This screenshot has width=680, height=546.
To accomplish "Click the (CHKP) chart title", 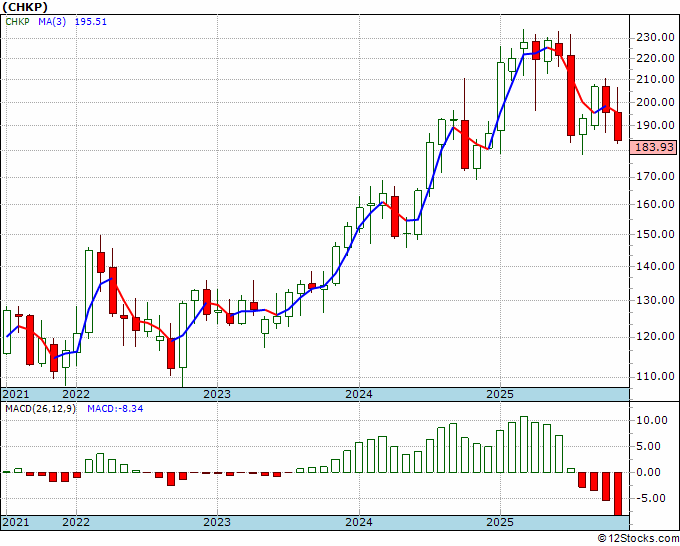I will point(25,7).
